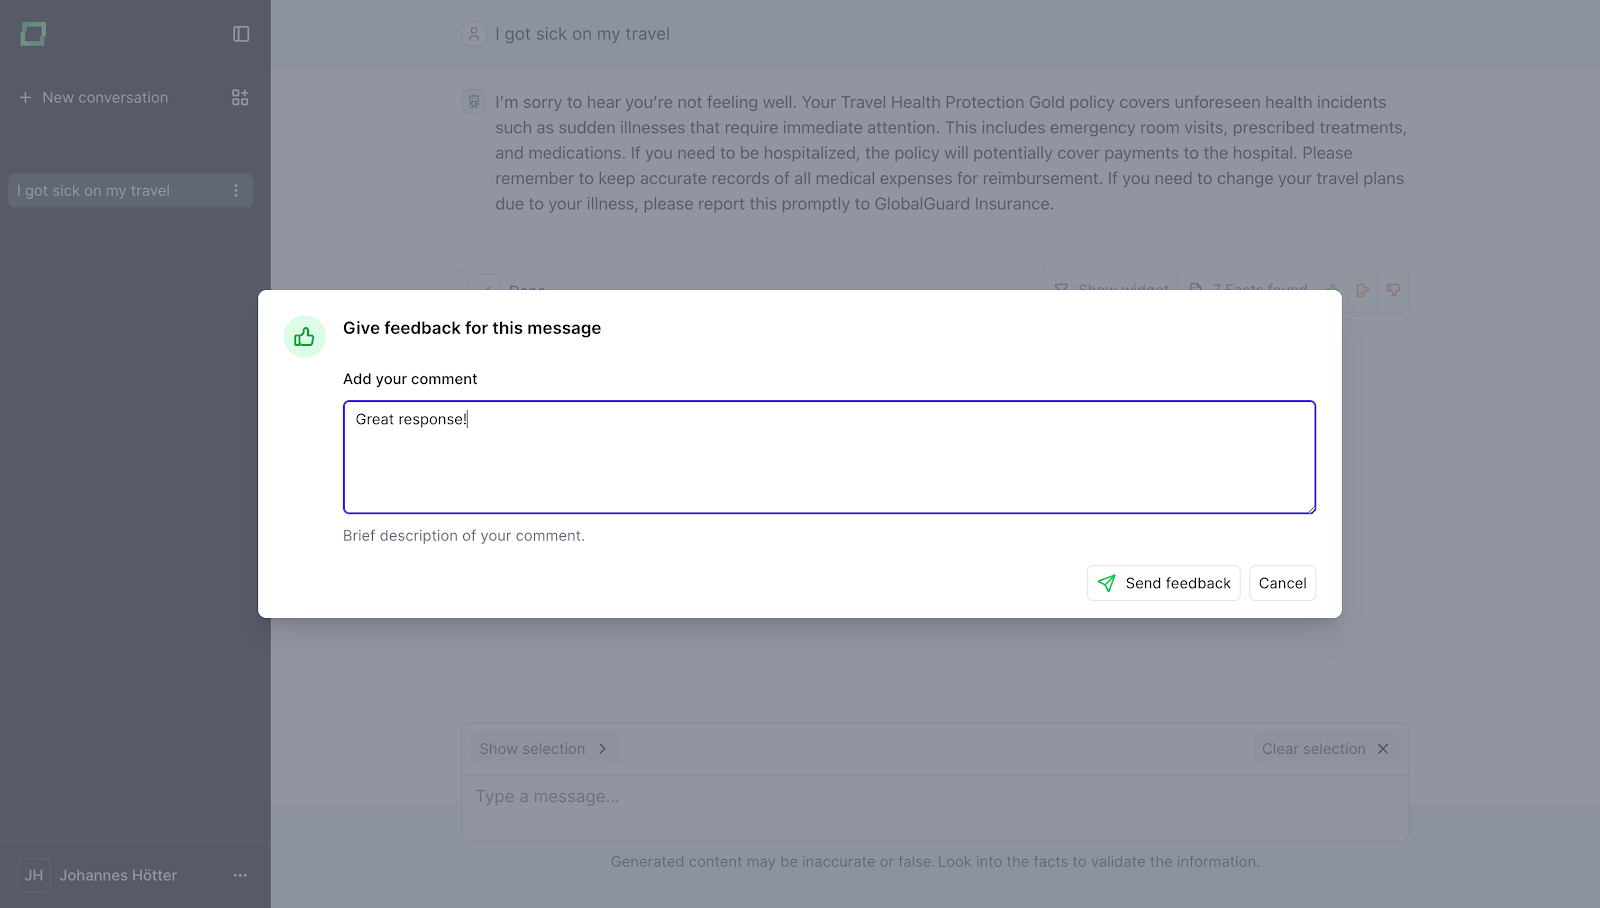The width and height of the screenshot is (1600, 908).
Task: Open Johannes Hötter account options menu
Action: click(240, 875)
